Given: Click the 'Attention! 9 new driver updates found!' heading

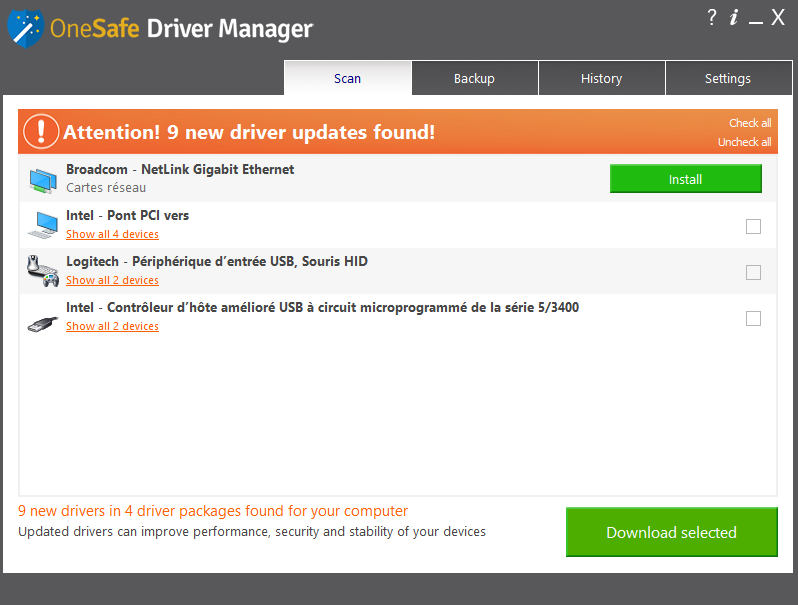Looking at the screenshot, I should point(249,132).
